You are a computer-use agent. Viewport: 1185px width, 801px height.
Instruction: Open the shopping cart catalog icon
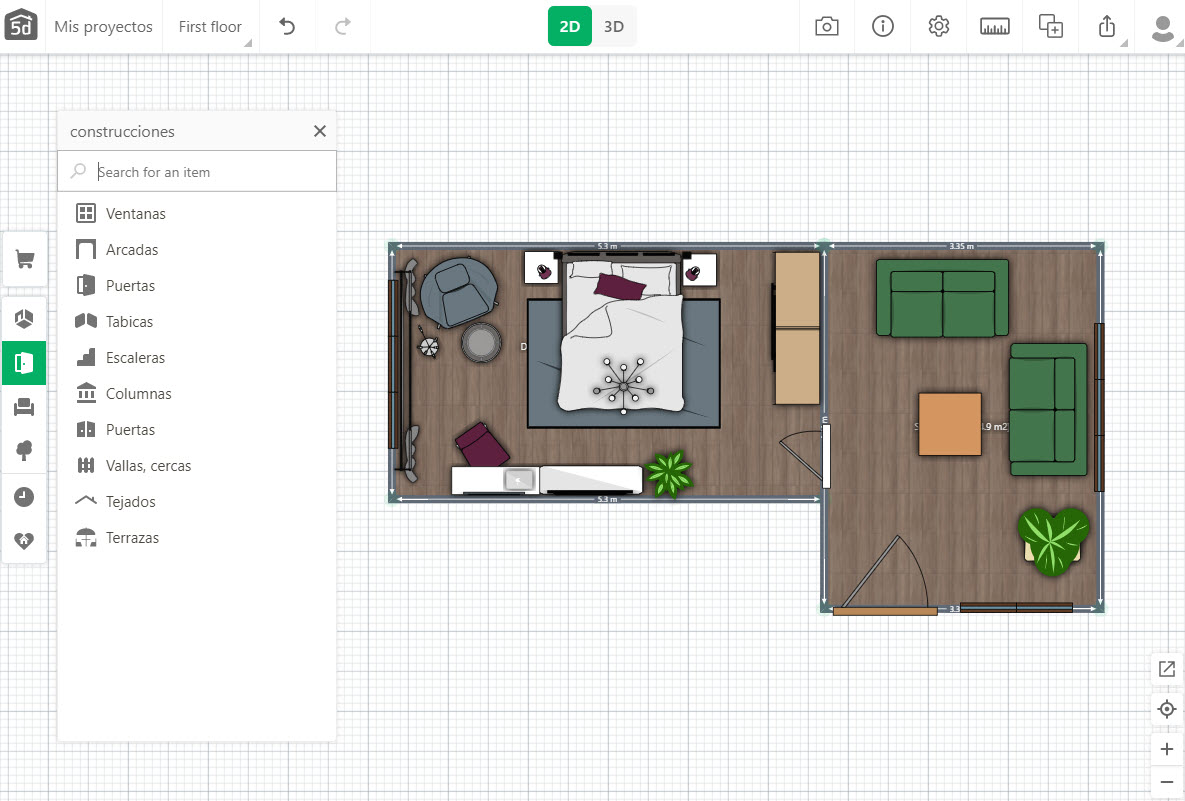coord(25,260)
